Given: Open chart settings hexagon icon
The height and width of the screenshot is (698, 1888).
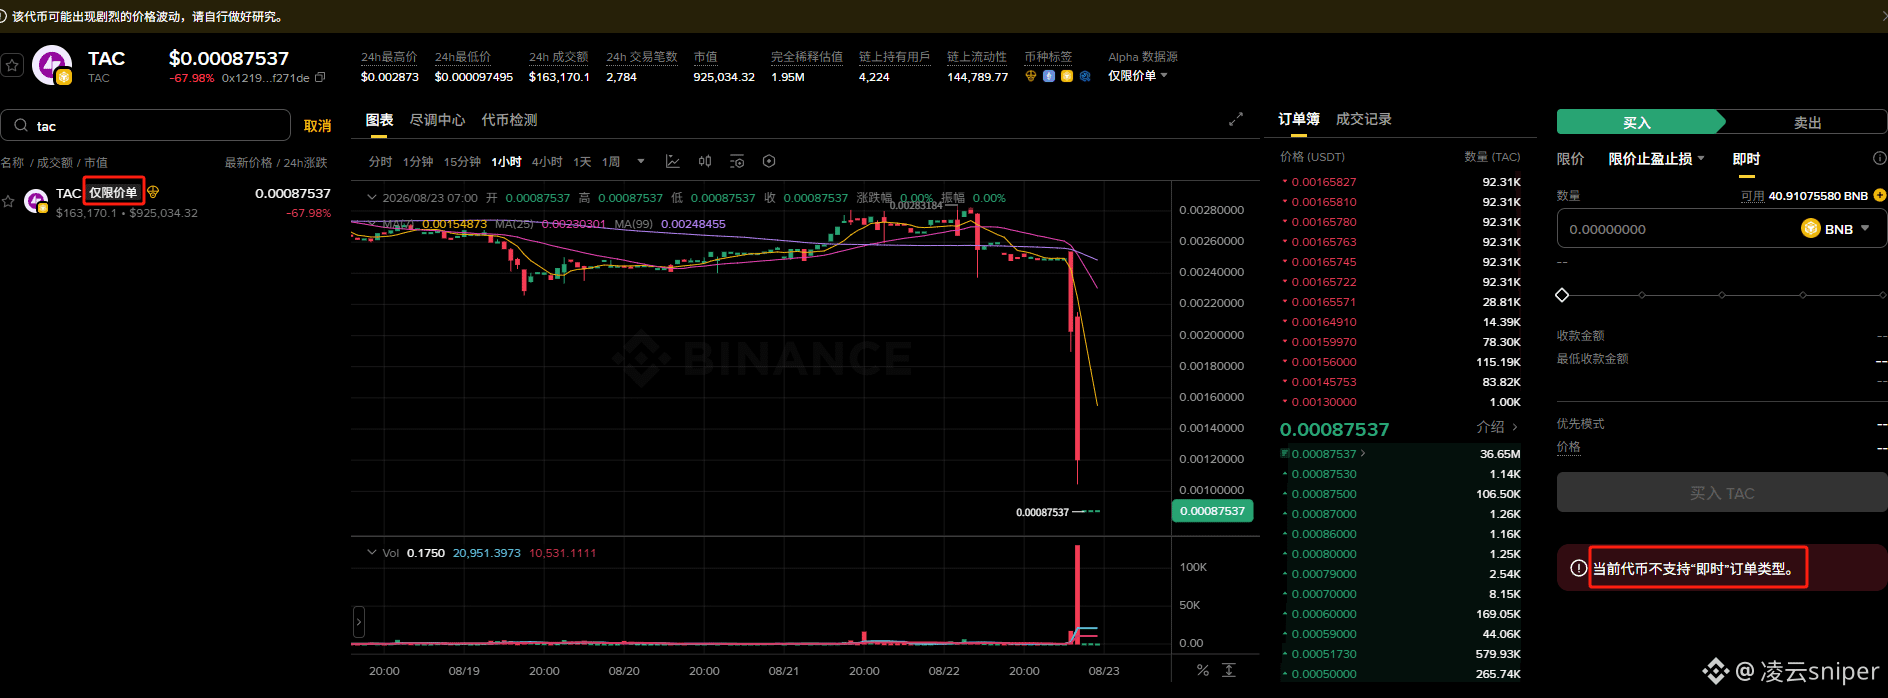Looking at the screenshot, I should [x=769, y=161].
